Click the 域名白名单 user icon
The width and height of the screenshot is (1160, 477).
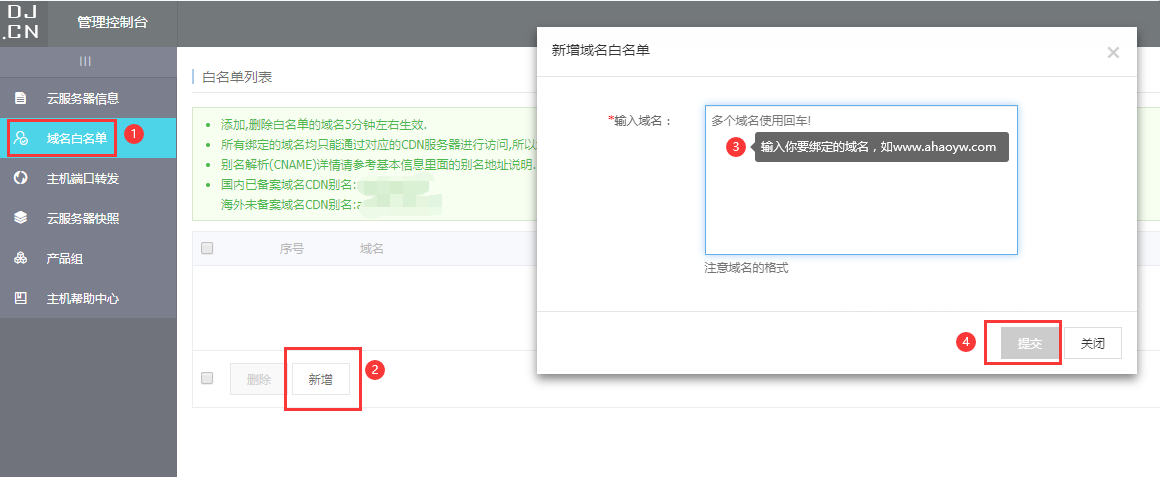21,138
